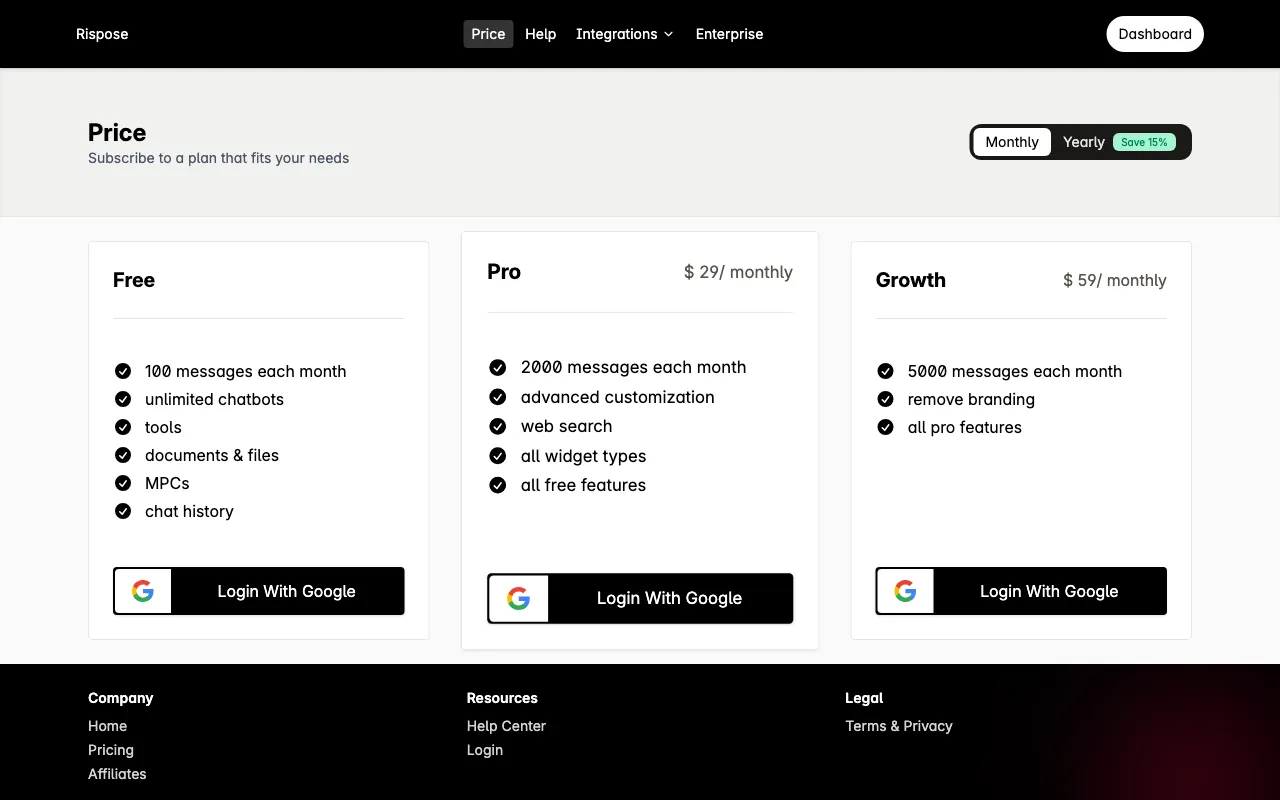This screenshot has width=1280, height=800.
Task: Open Help in the top navigation
Action: 540,34
